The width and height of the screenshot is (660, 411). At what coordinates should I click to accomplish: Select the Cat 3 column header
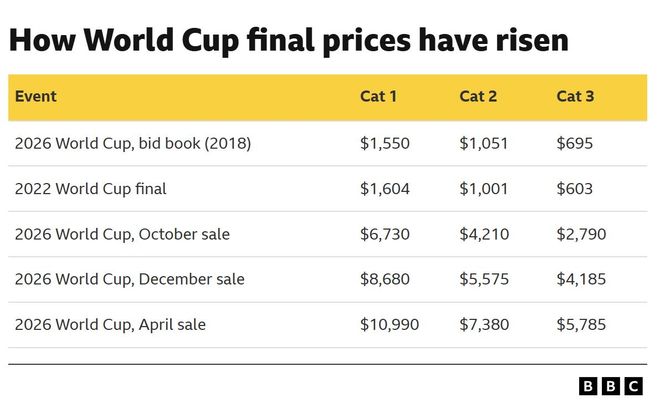[x=575, y=97]
